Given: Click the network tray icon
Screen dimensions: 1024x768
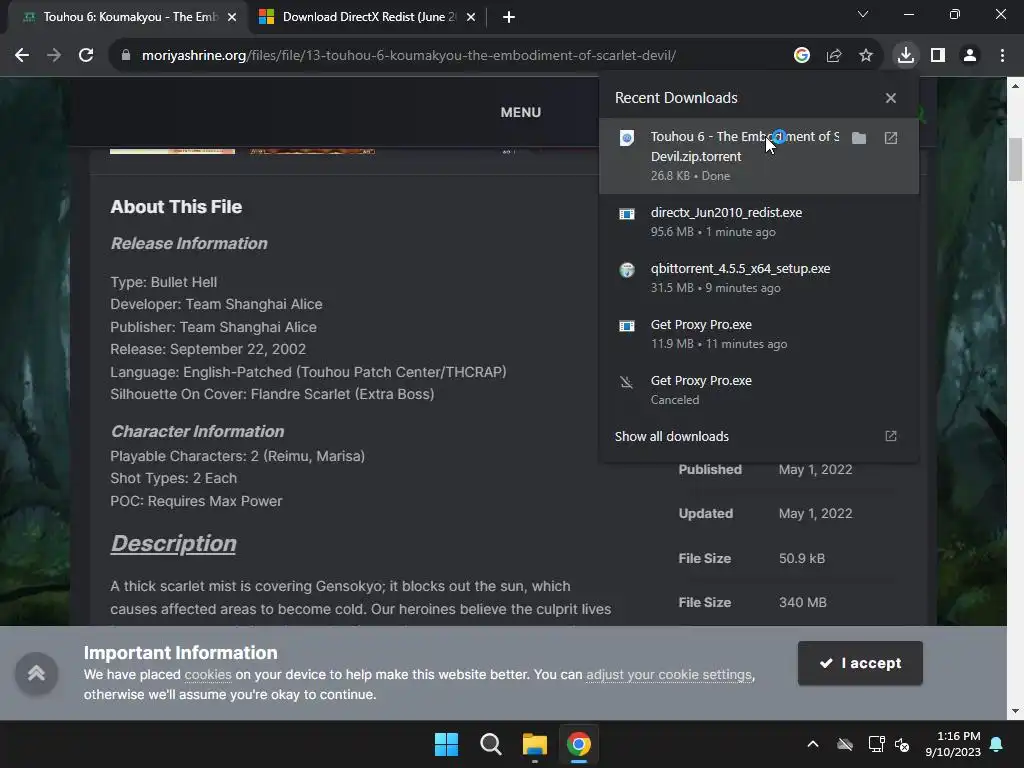Looking at the screenshot, I should tap(876, 744).
